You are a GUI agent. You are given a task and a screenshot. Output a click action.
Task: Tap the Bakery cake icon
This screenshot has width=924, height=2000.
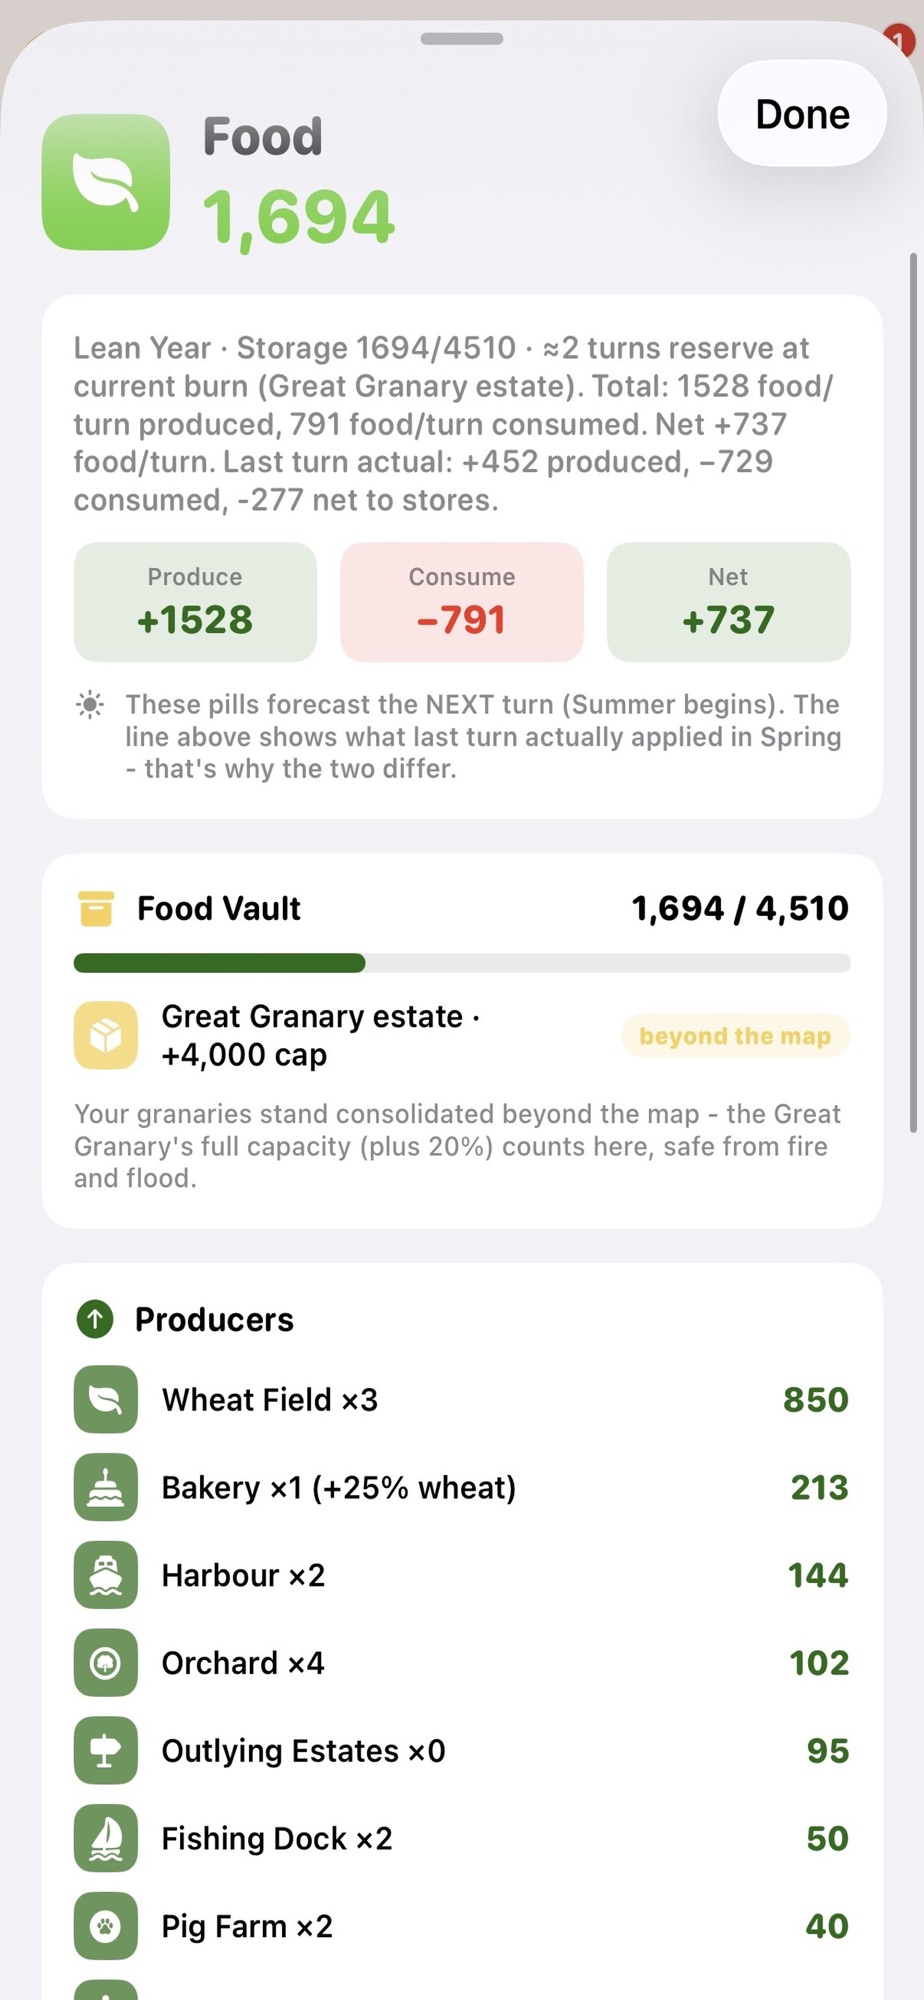[x=106, y=1487]
